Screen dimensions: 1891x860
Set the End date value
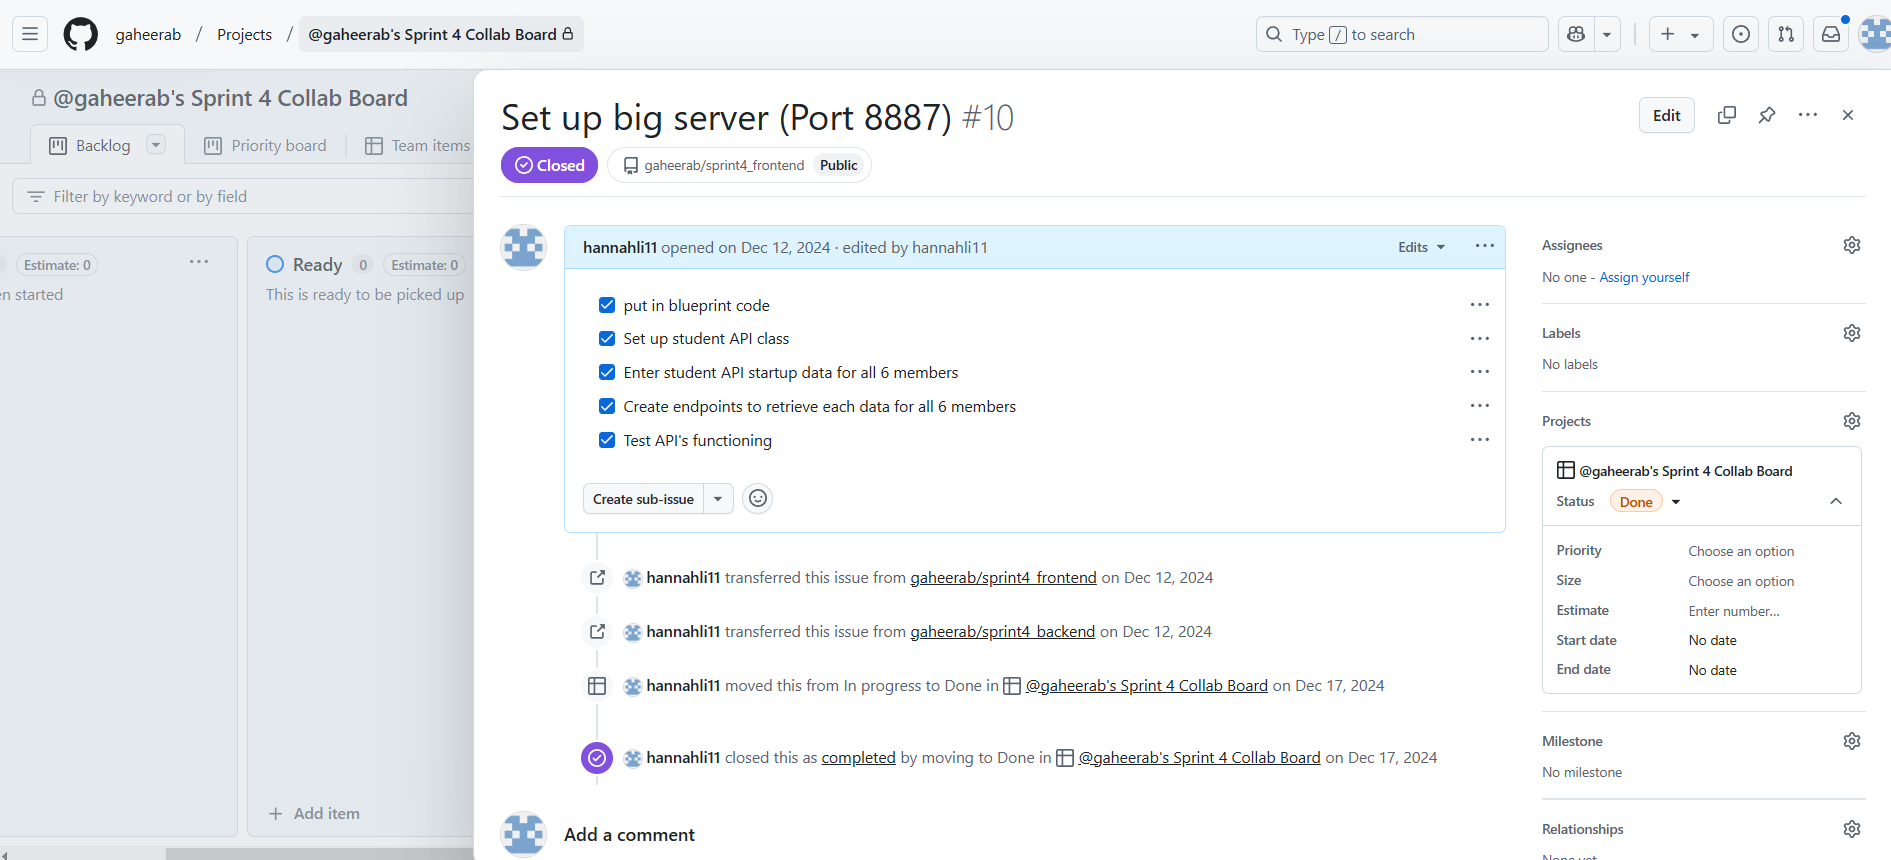coord(1712,670)
